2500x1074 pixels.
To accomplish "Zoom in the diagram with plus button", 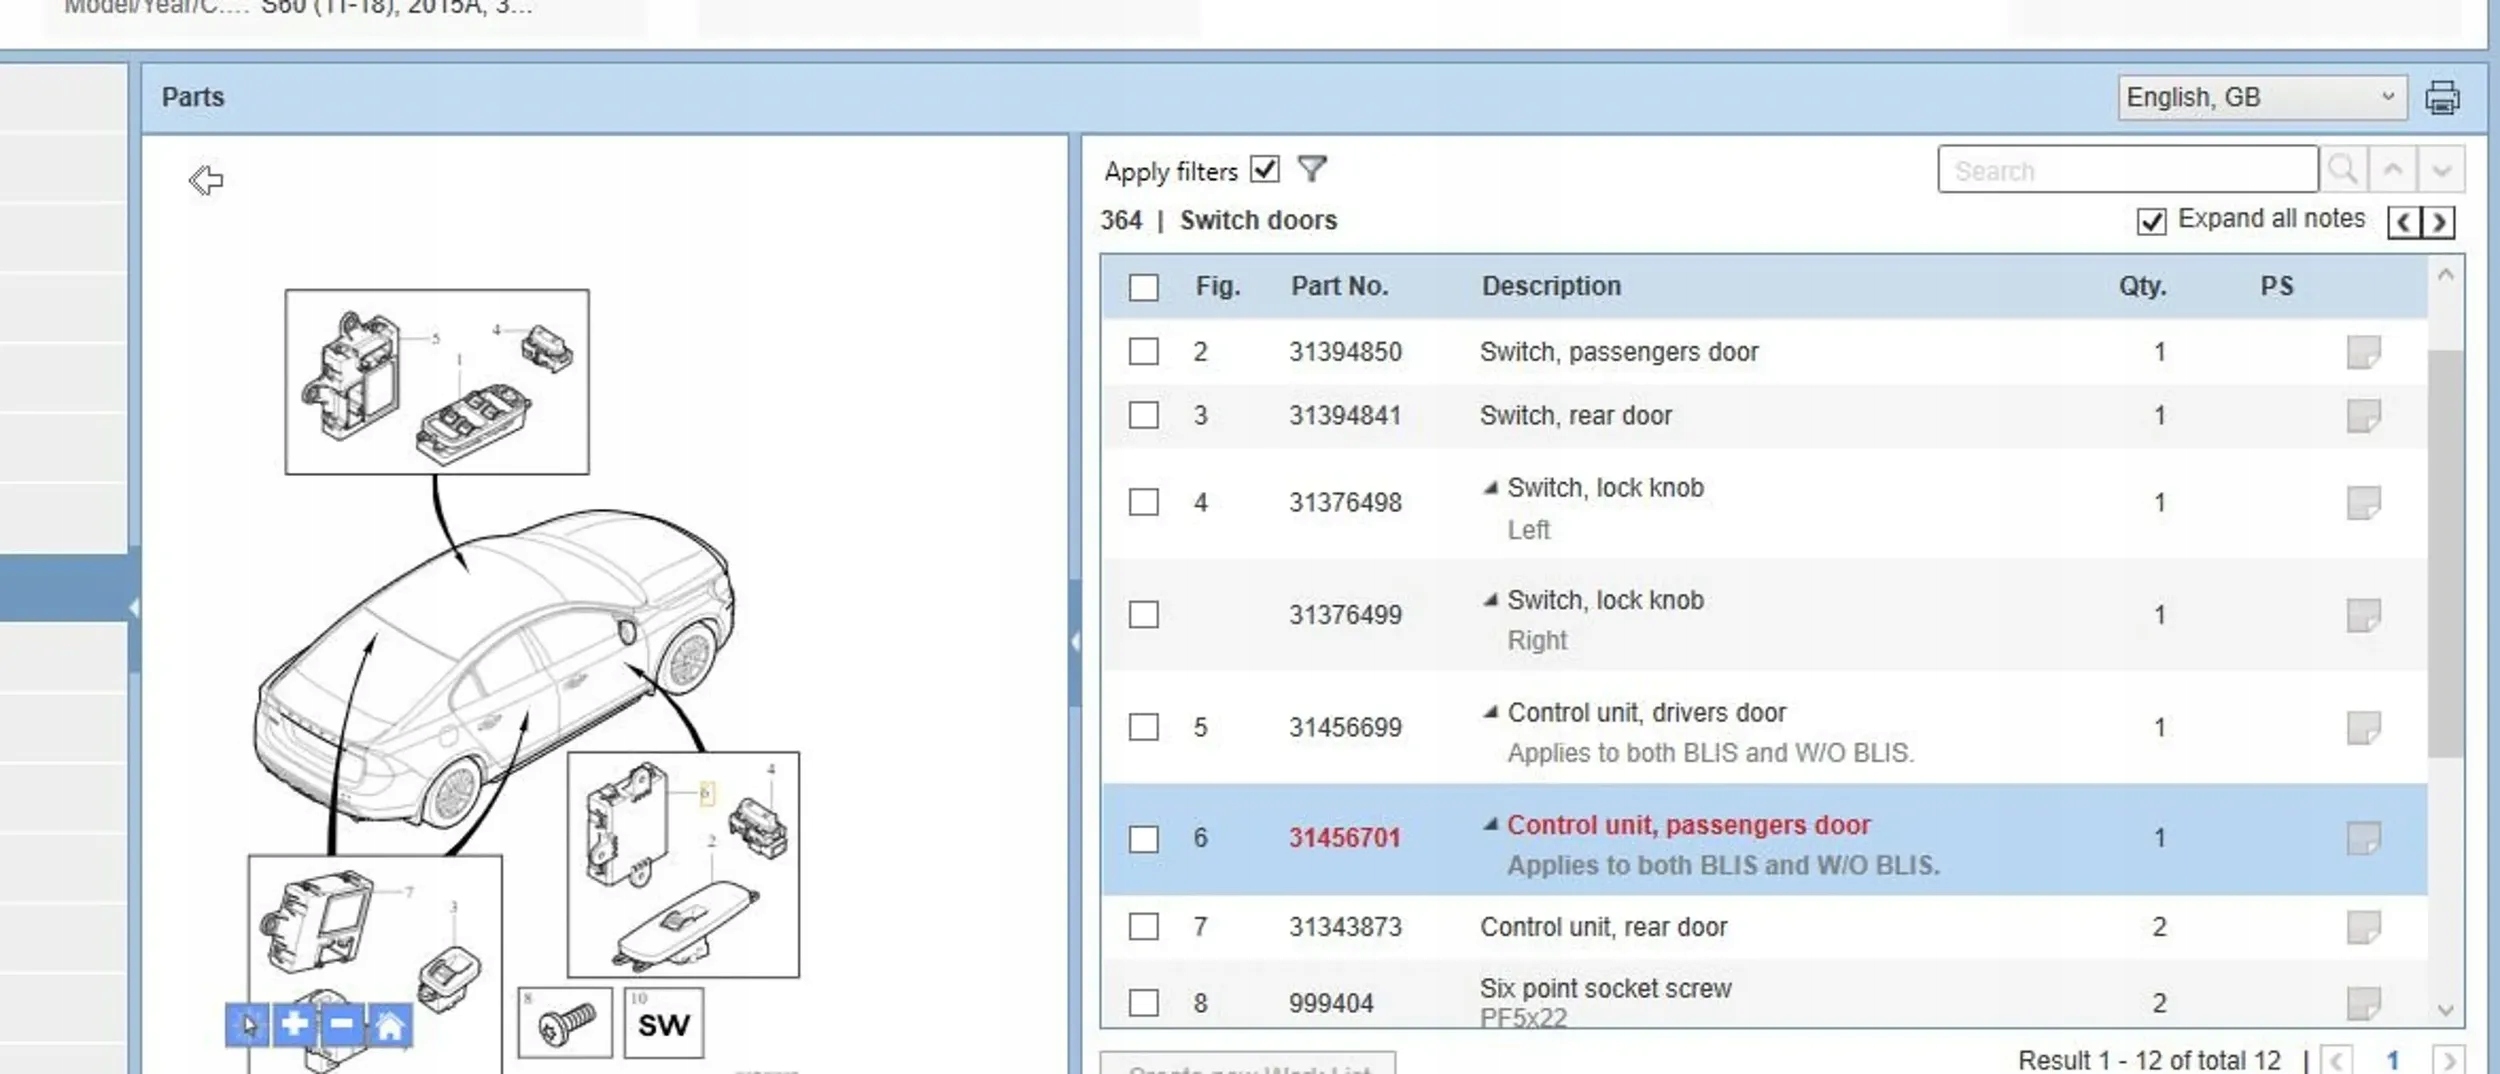I will click(295, 1025).
